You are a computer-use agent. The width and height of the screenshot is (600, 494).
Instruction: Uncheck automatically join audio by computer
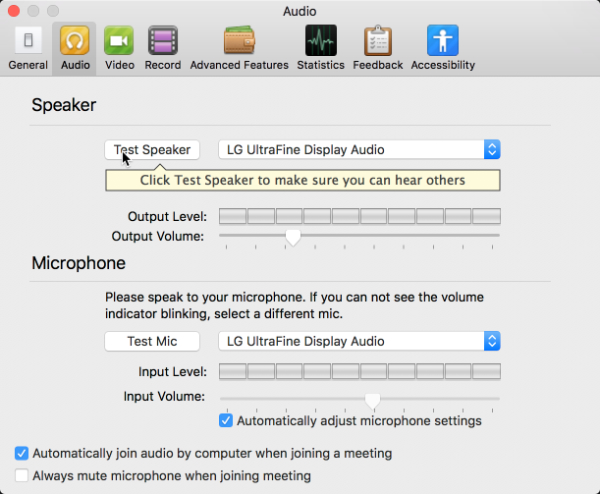point(23,453)
